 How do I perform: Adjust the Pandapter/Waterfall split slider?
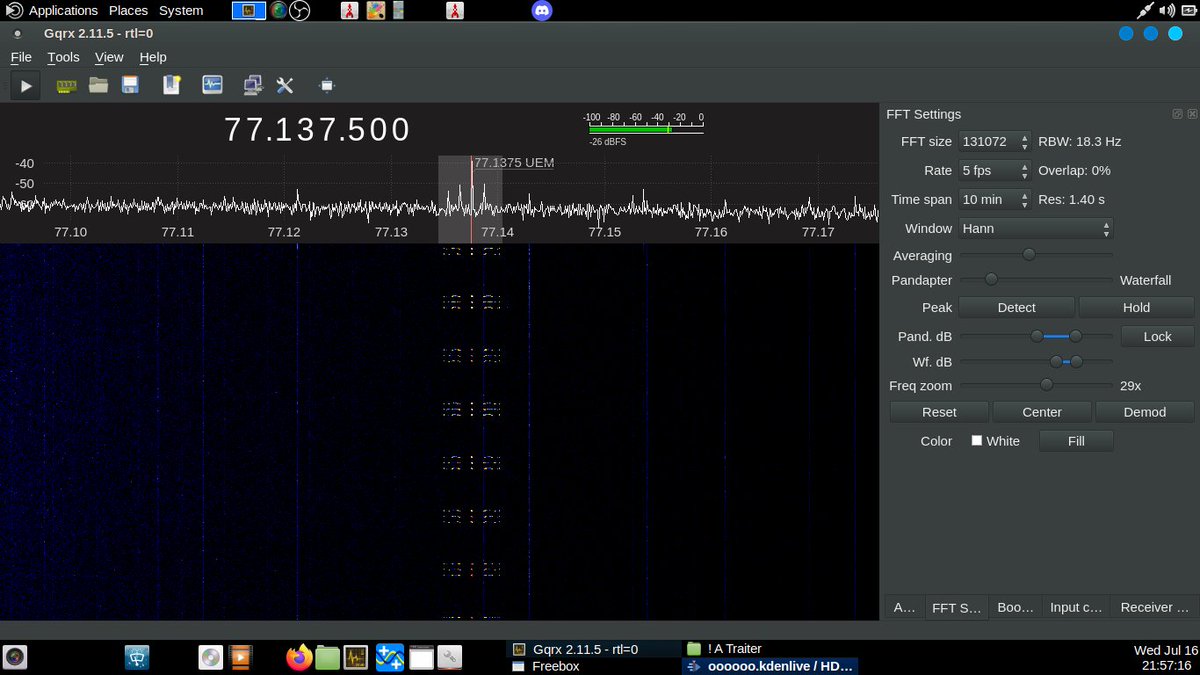coord(1036,280)
